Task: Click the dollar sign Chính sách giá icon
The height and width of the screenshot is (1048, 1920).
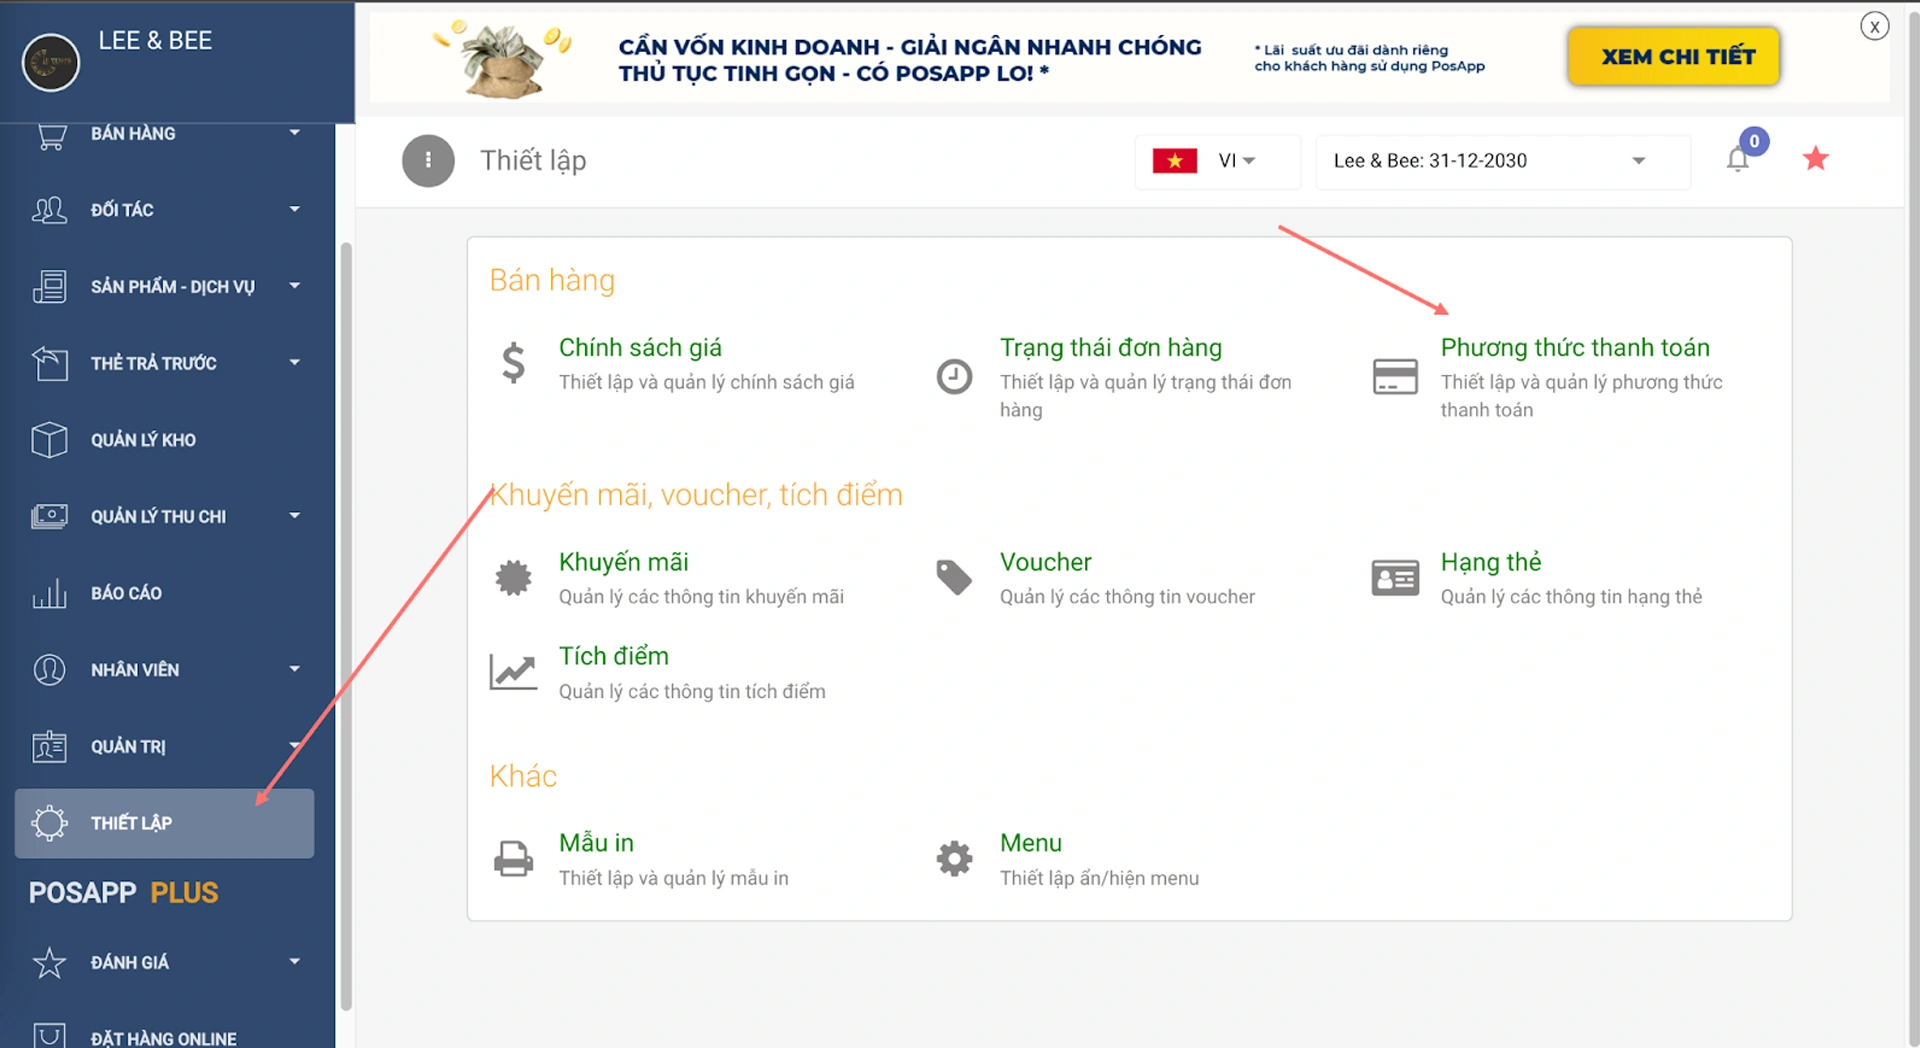Action: [x=513, y=363]
